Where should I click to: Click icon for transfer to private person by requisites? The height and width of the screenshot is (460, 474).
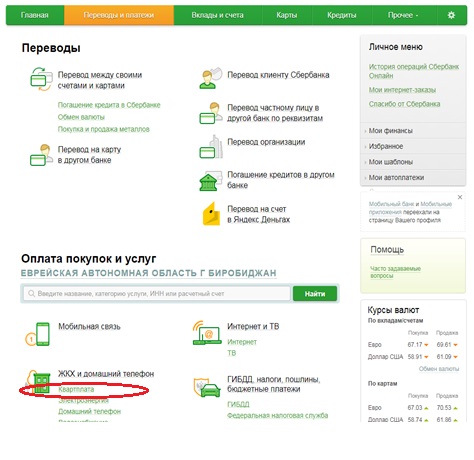[211, 113]
